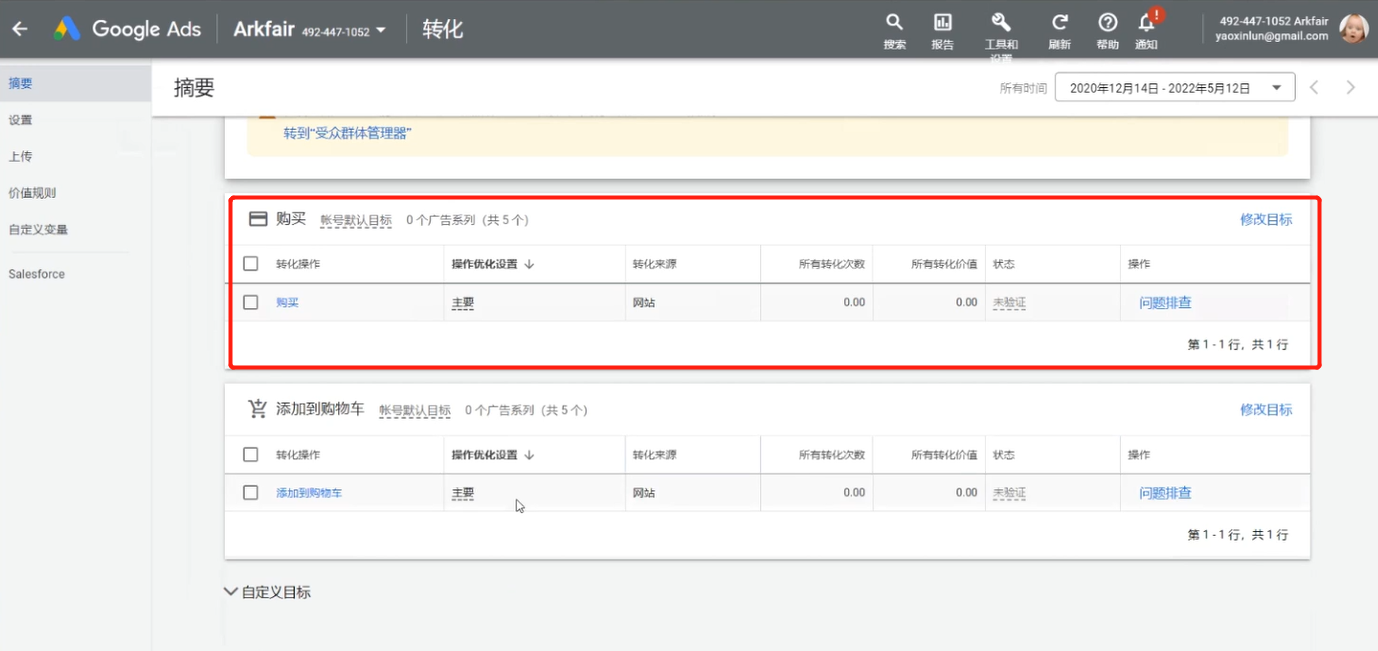This screenshot has width=1378, height=651.
Task: Check the 购买 row checkbox
Action: [250, 301]
